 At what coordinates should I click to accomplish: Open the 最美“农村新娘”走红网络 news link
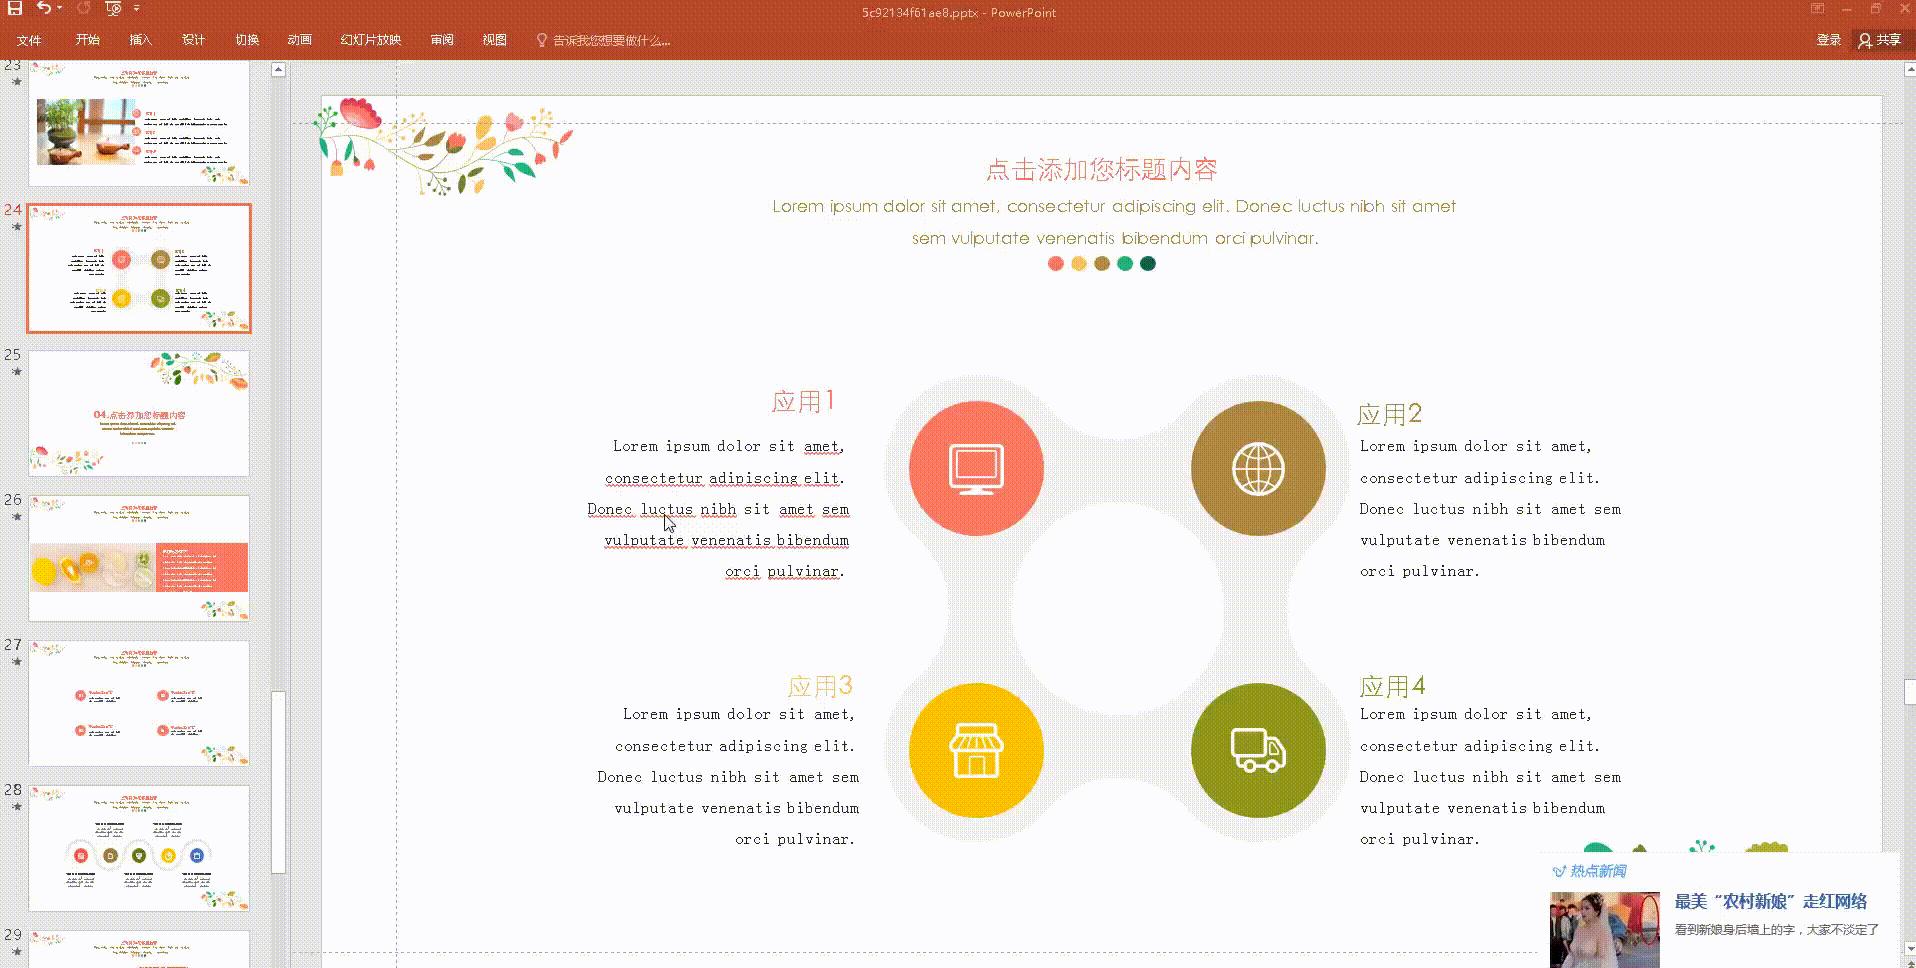(1770, 901)
